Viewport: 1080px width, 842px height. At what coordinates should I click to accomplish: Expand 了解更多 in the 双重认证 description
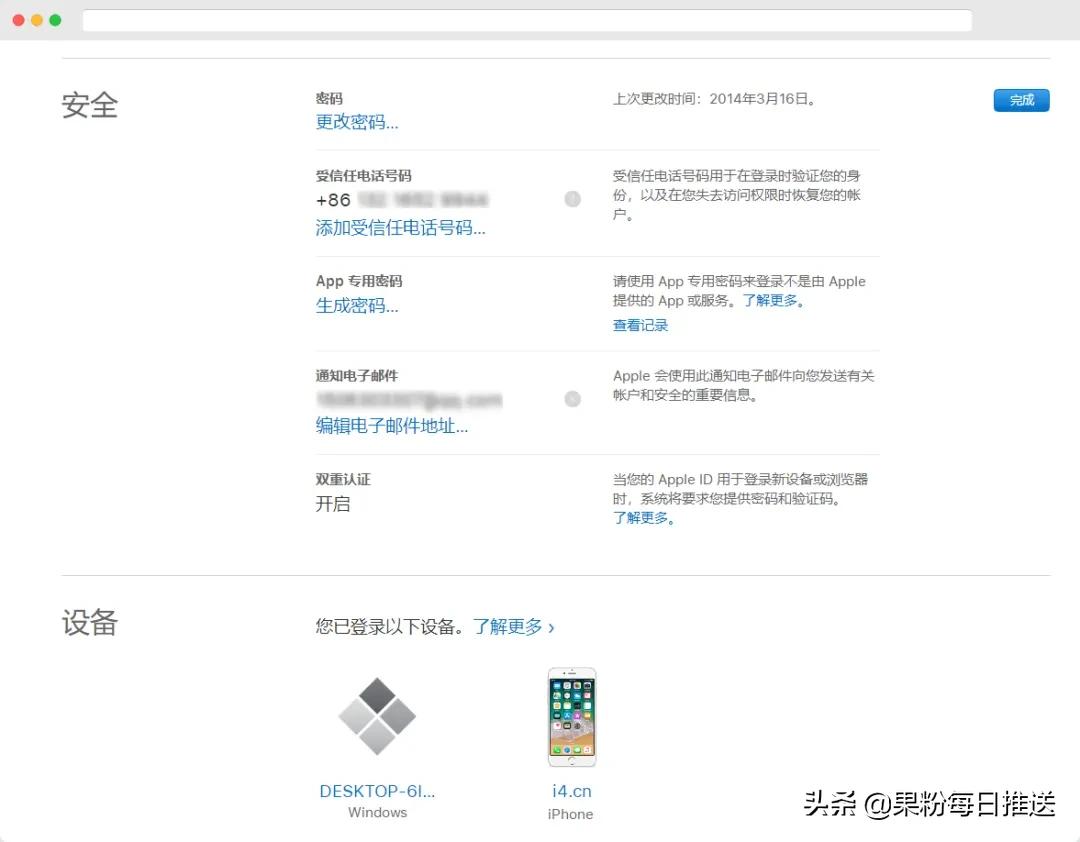pos(639,518)
